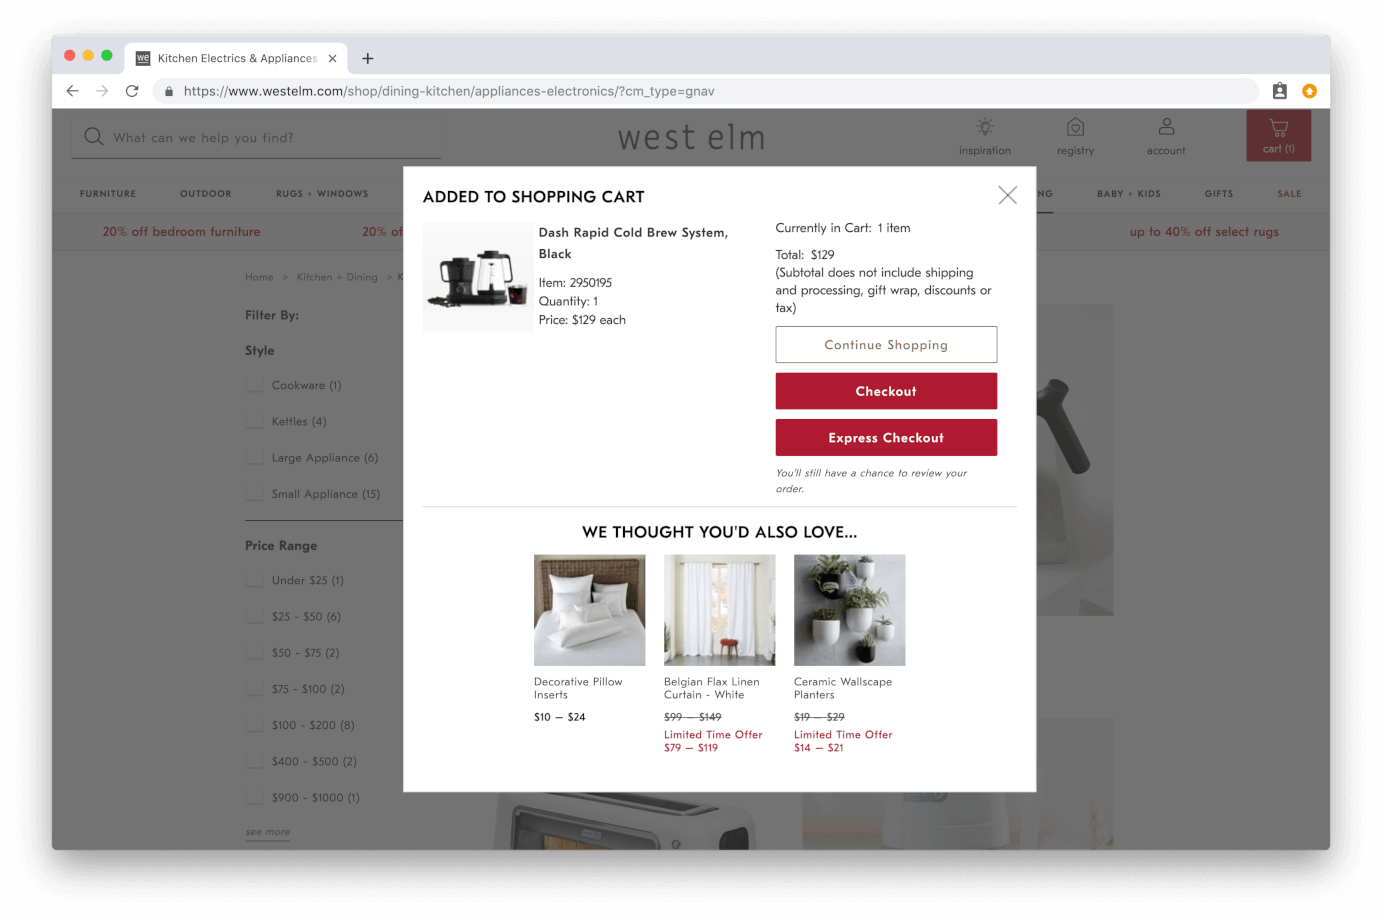Open the Outdoor navigation menu
Image resolution: width=1384 pixels, height=920 pixels.
point(206,194)
